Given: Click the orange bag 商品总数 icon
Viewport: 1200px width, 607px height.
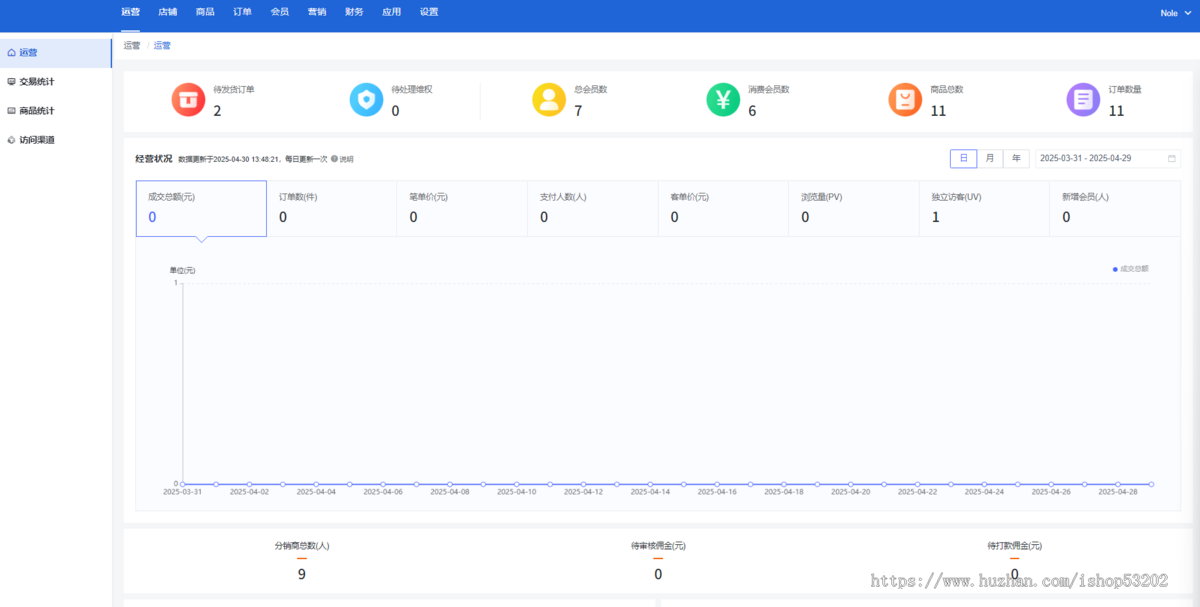Looking at the screenshot, I should 905,99.
